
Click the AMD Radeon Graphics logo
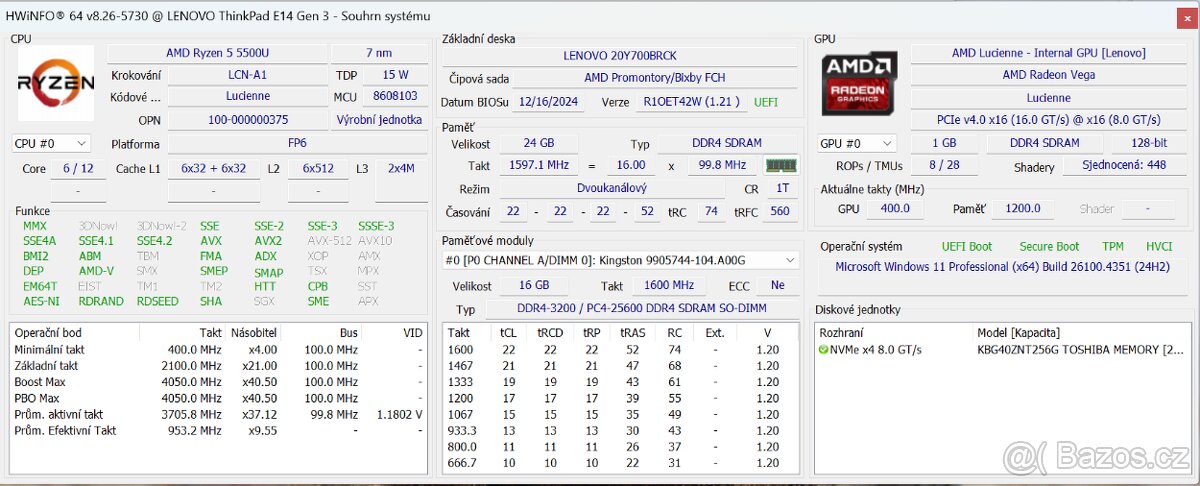[859, 83]
